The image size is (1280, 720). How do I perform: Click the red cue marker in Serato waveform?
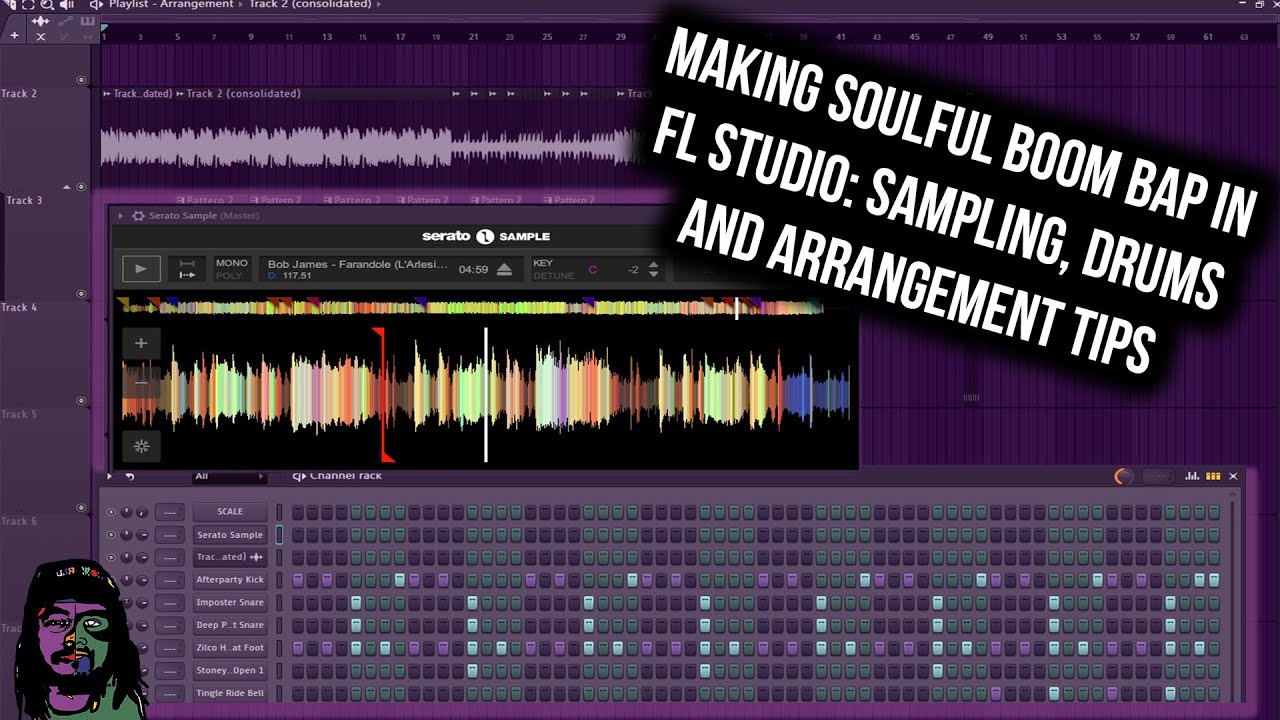point(382,394)
